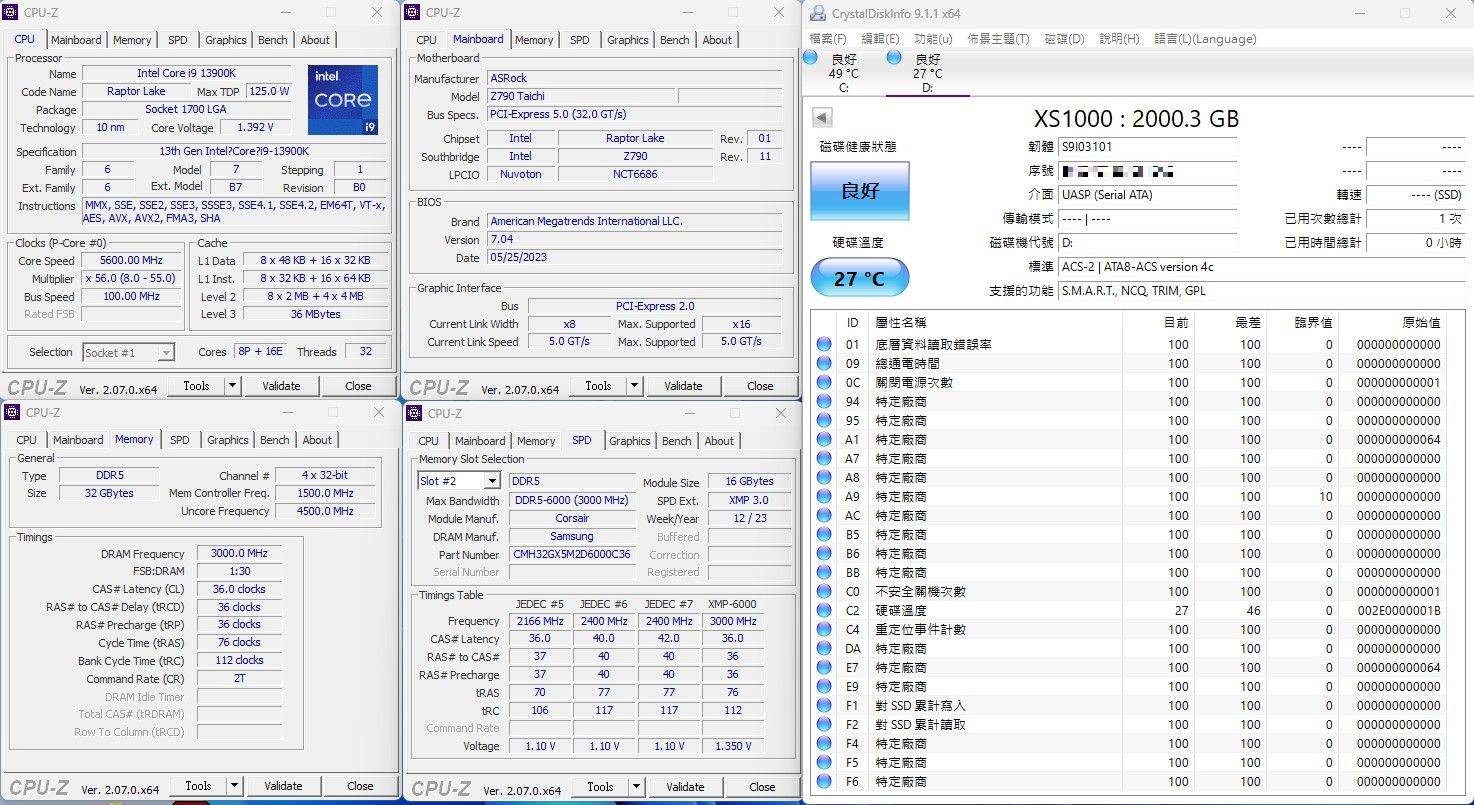Viewport: 1474px width, 805px height.
Task: Select the D: drive health status icon
Action: (x=894, y=58)
